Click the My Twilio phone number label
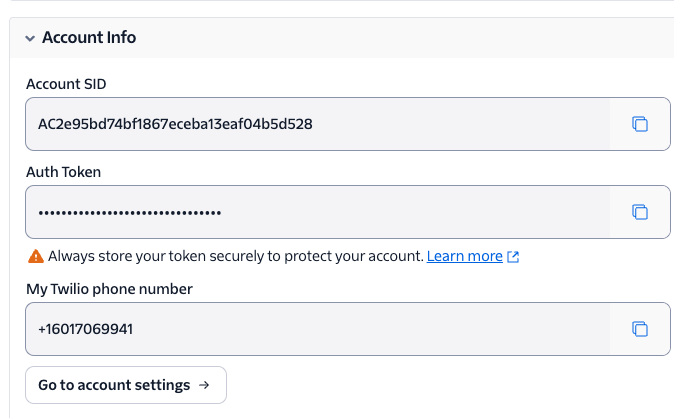The image size is (674, 418). pos(109,289)
